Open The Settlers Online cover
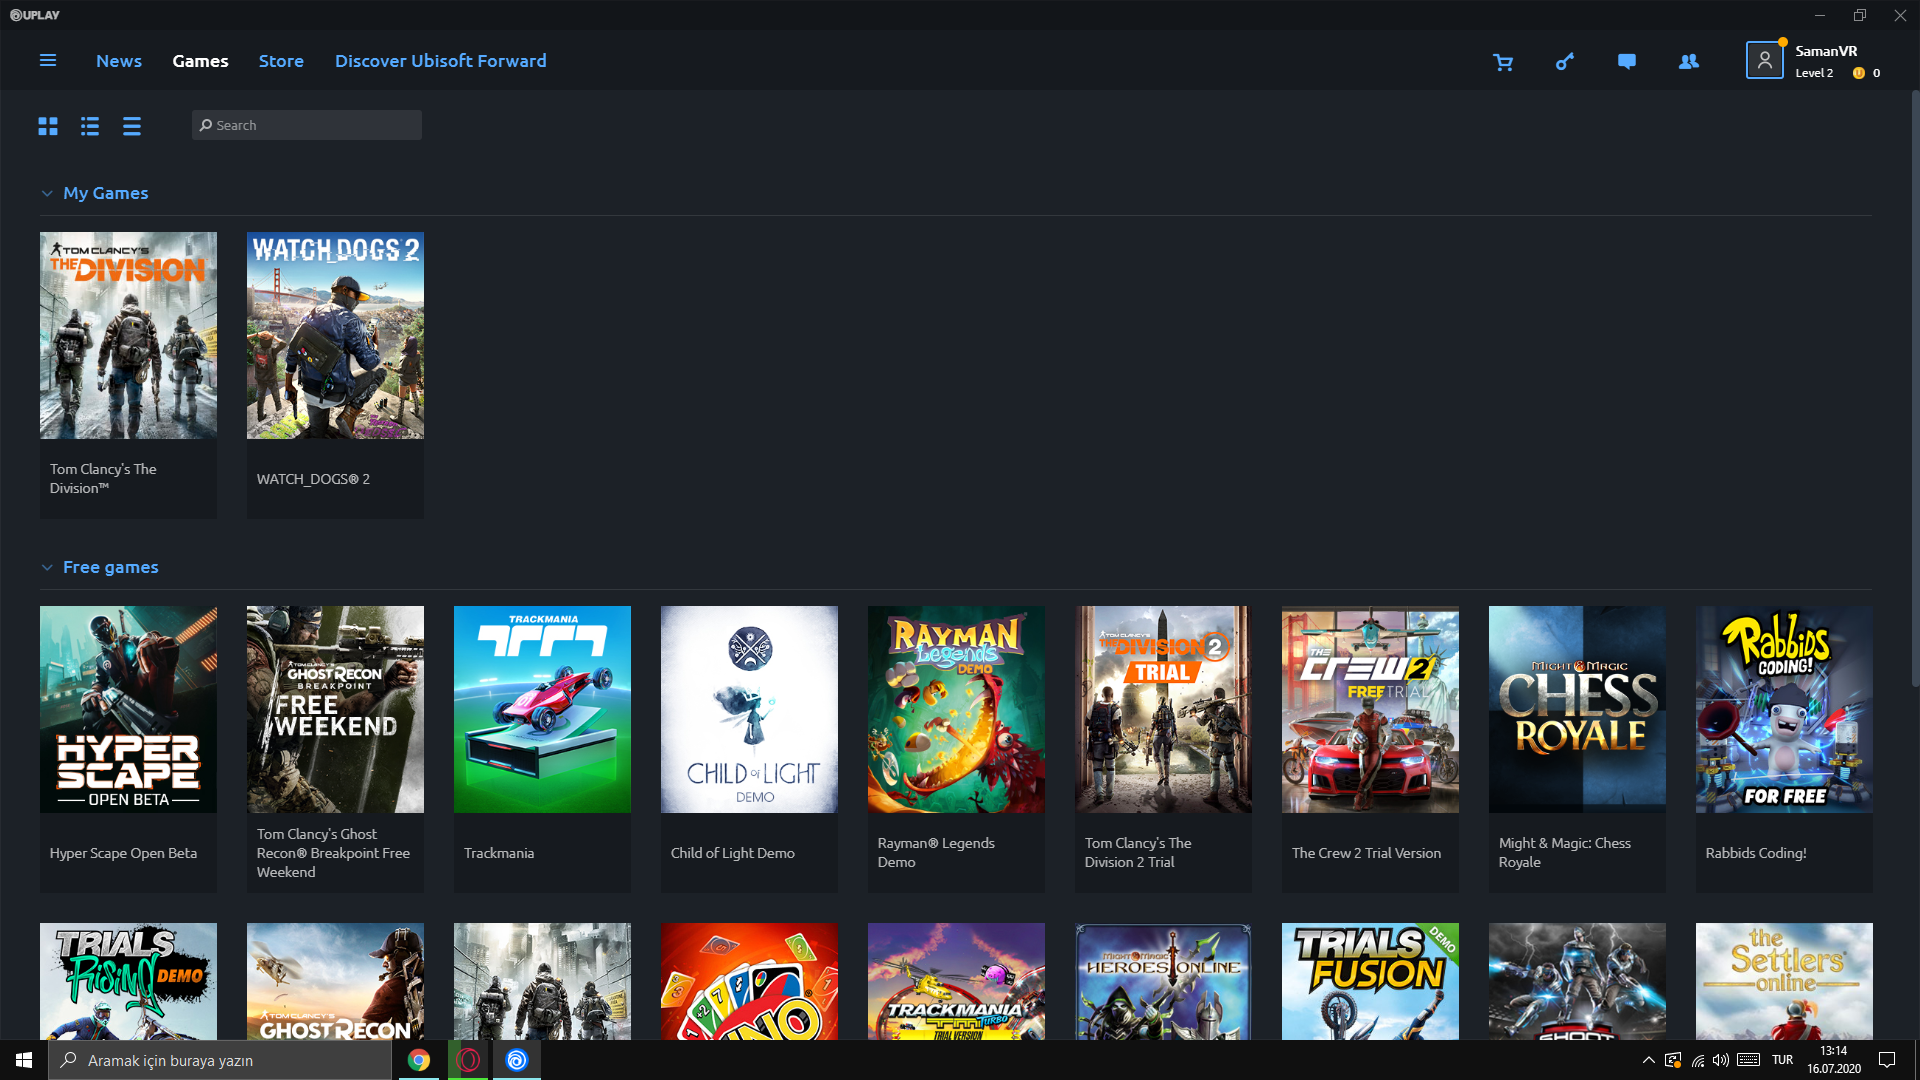This screenshot has width=1920, height=1080. (x=1784, y=981)
